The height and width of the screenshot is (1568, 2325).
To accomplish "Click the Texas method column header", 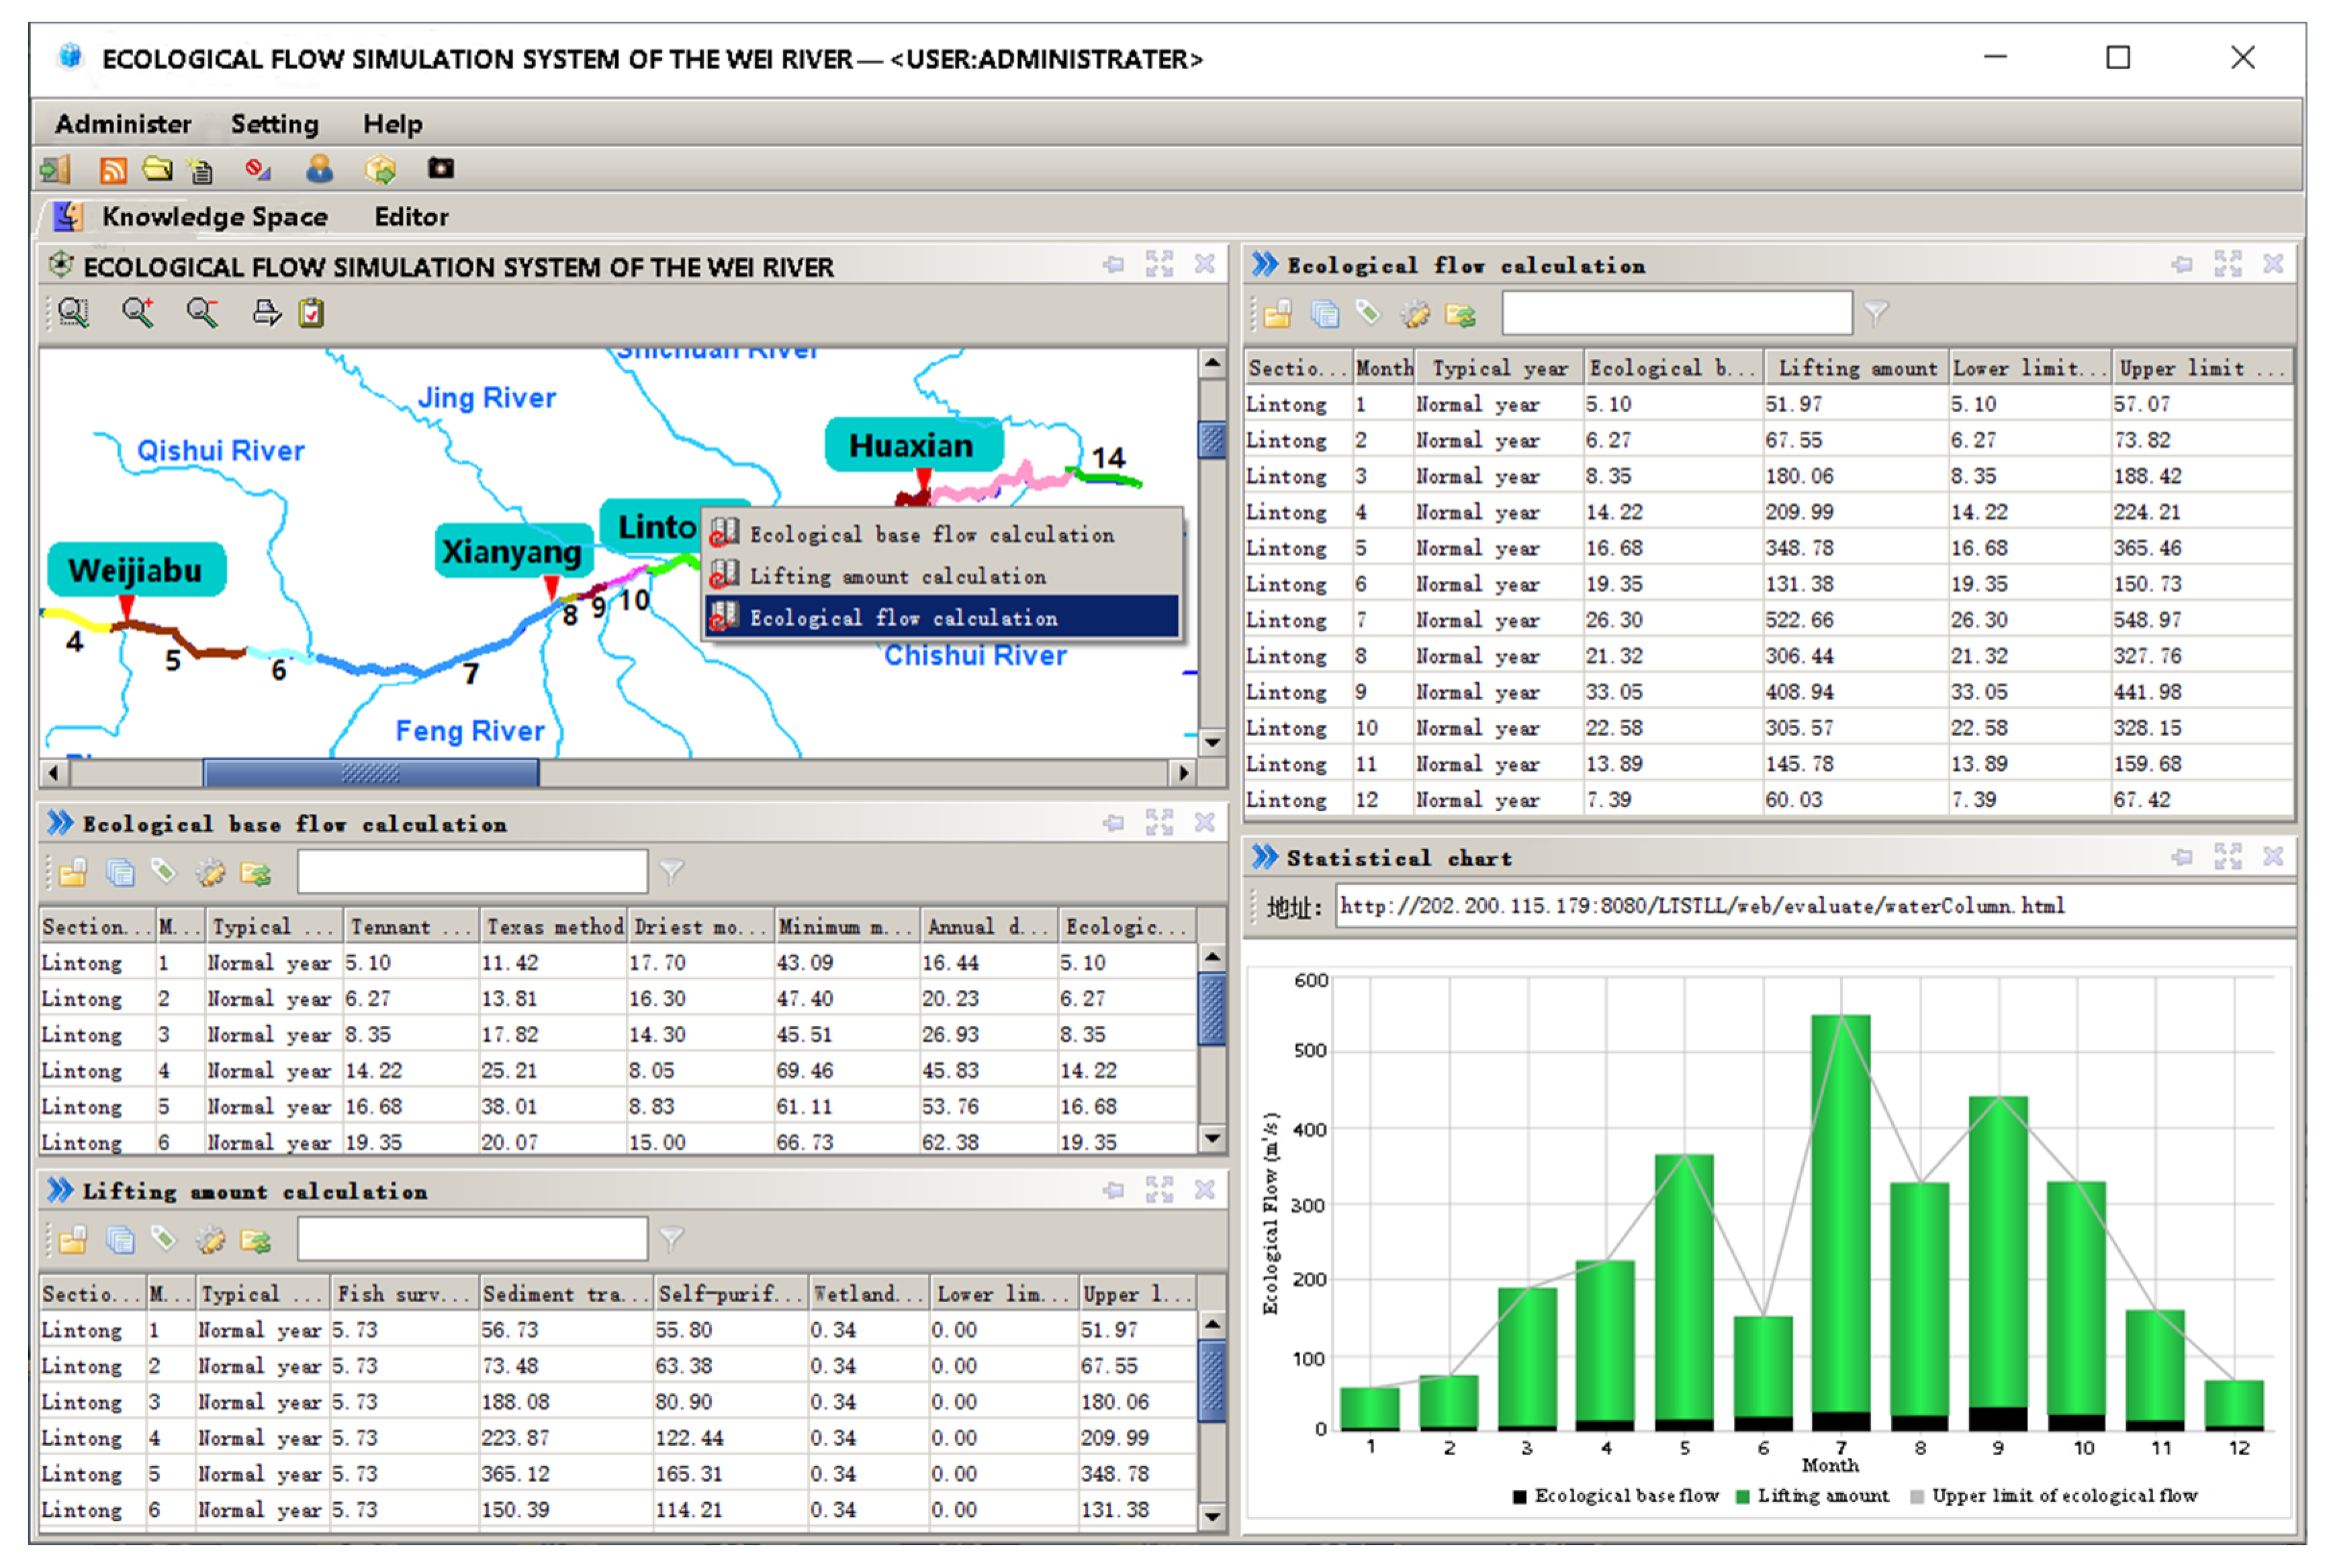I will click(555, 926).
